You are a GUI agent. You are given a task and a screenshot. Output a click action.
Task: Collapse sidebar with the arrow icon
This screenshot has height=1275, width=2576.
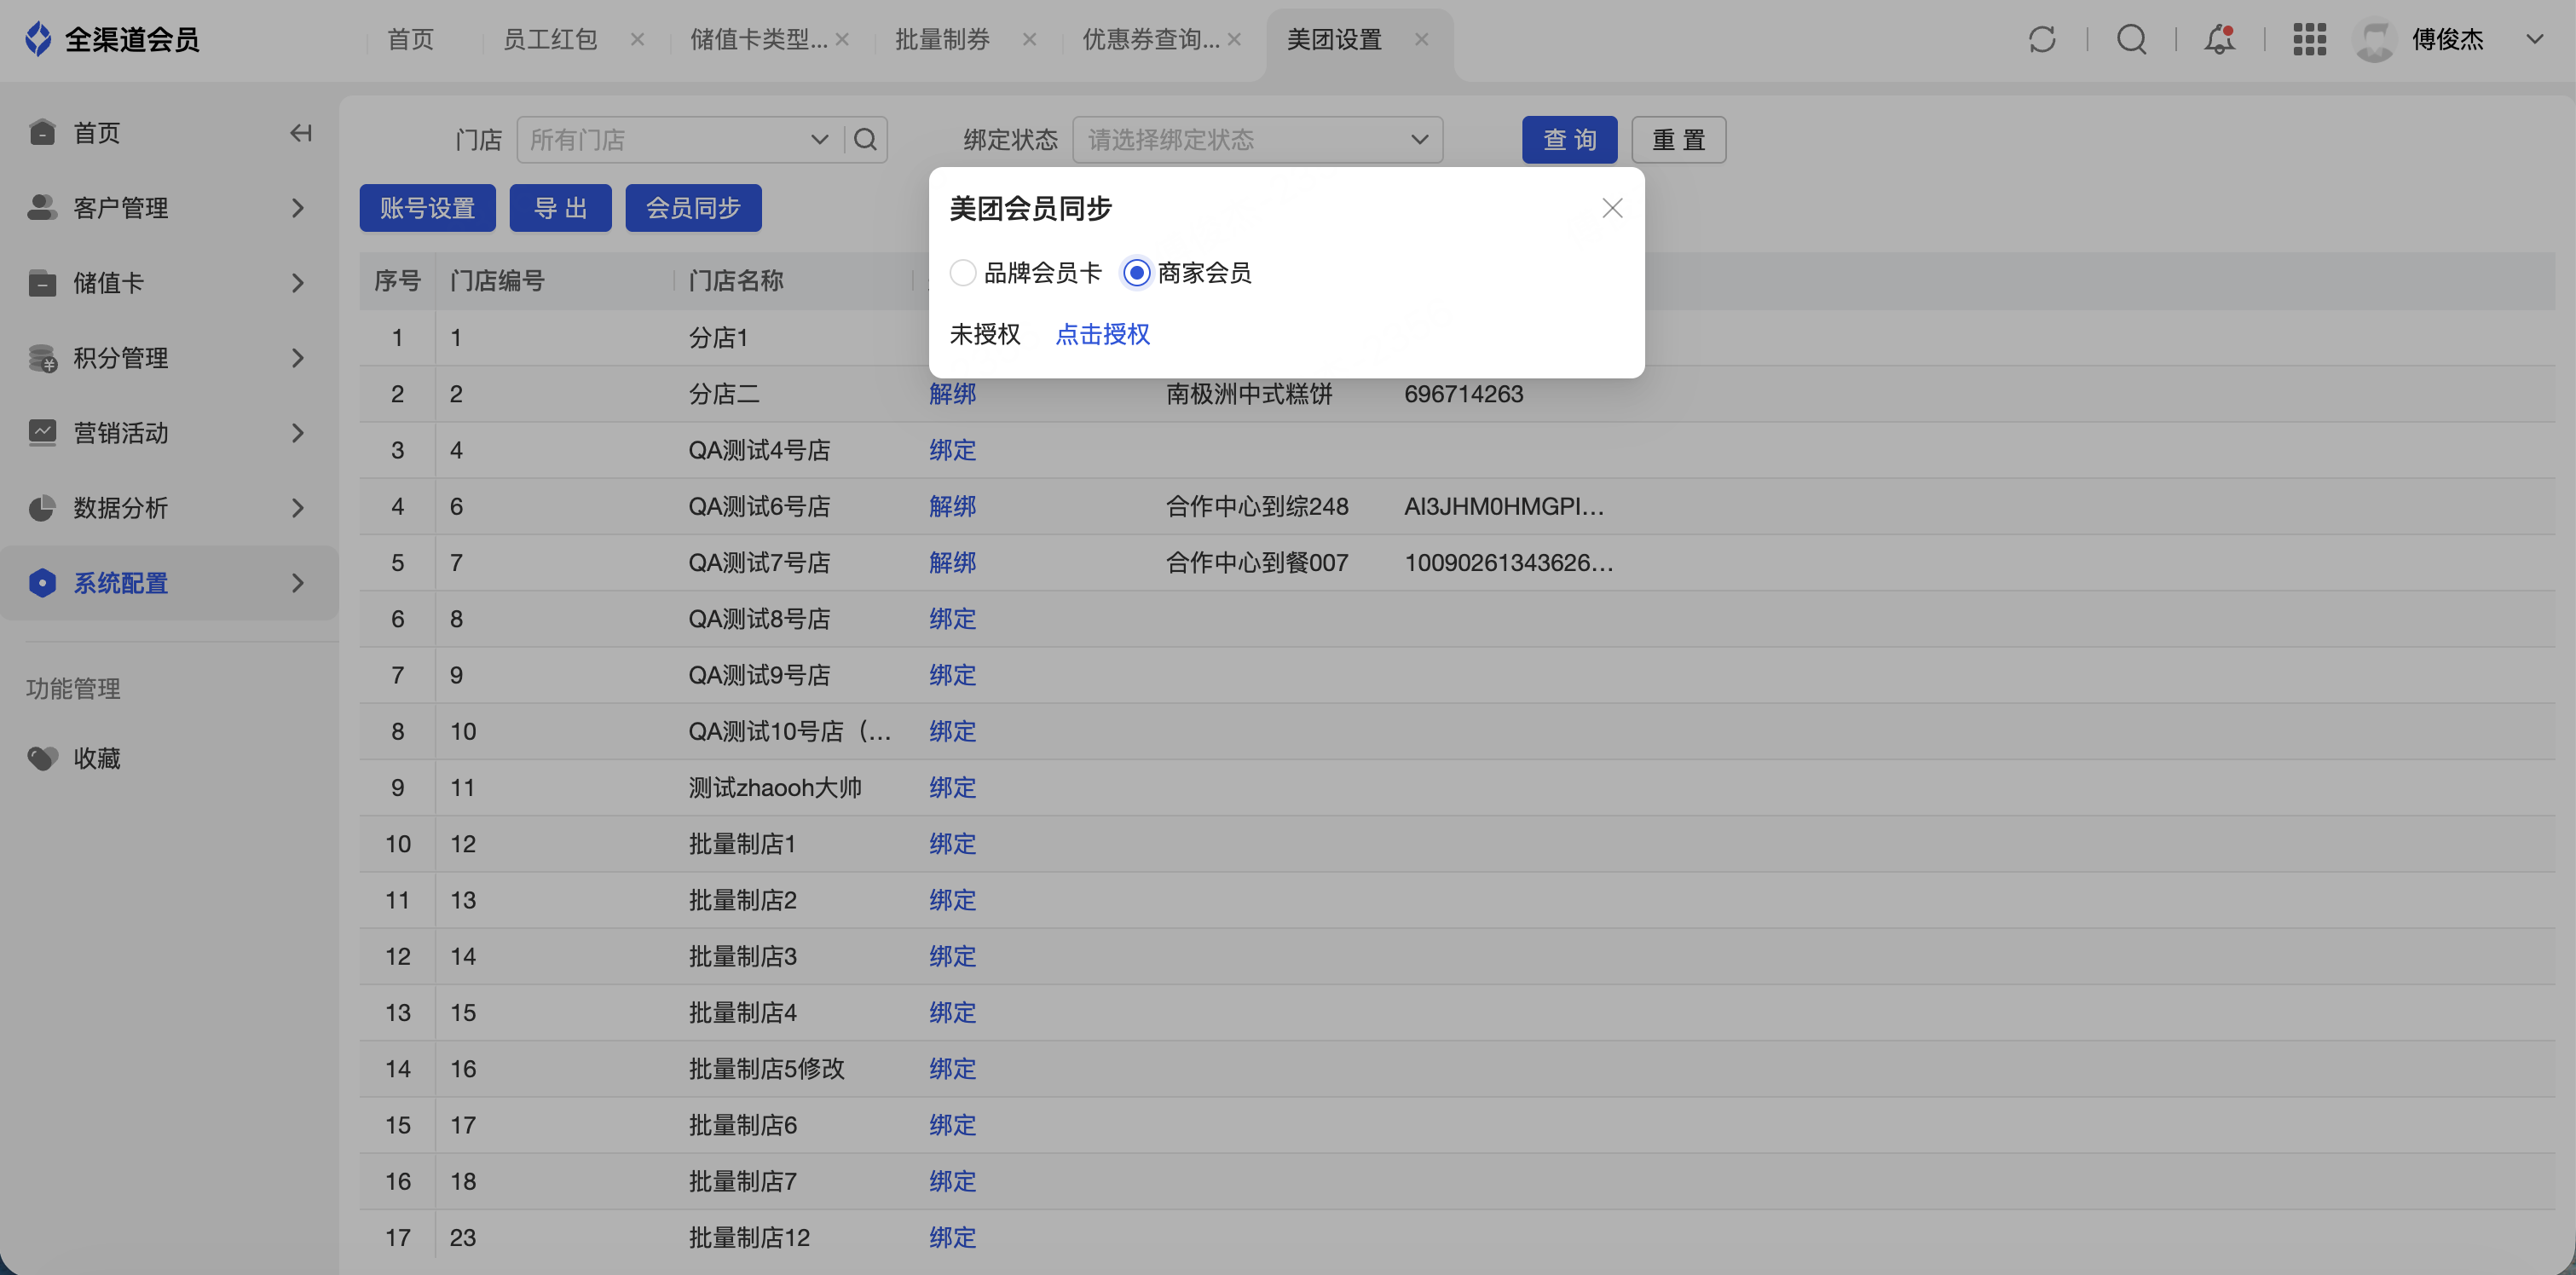click(x=300, y=133)
